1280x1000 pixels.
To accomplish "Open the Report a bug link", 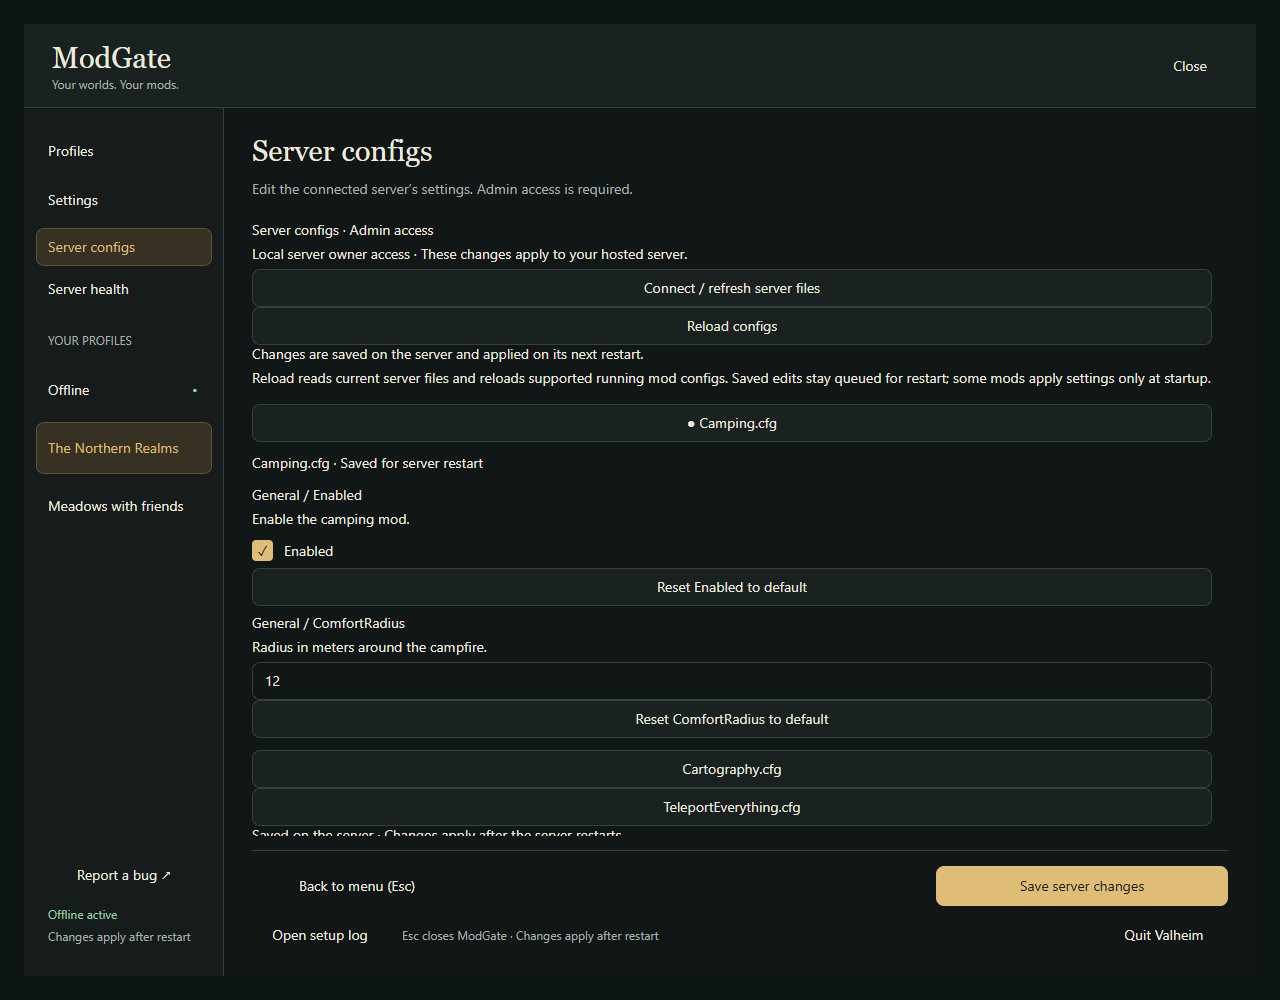I will [x=124, y=875].
